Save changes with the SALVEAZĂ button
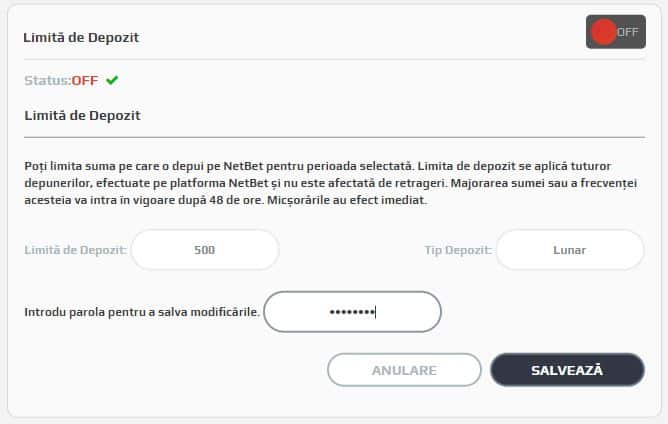 pyautogui.click(x=566, y=370)
